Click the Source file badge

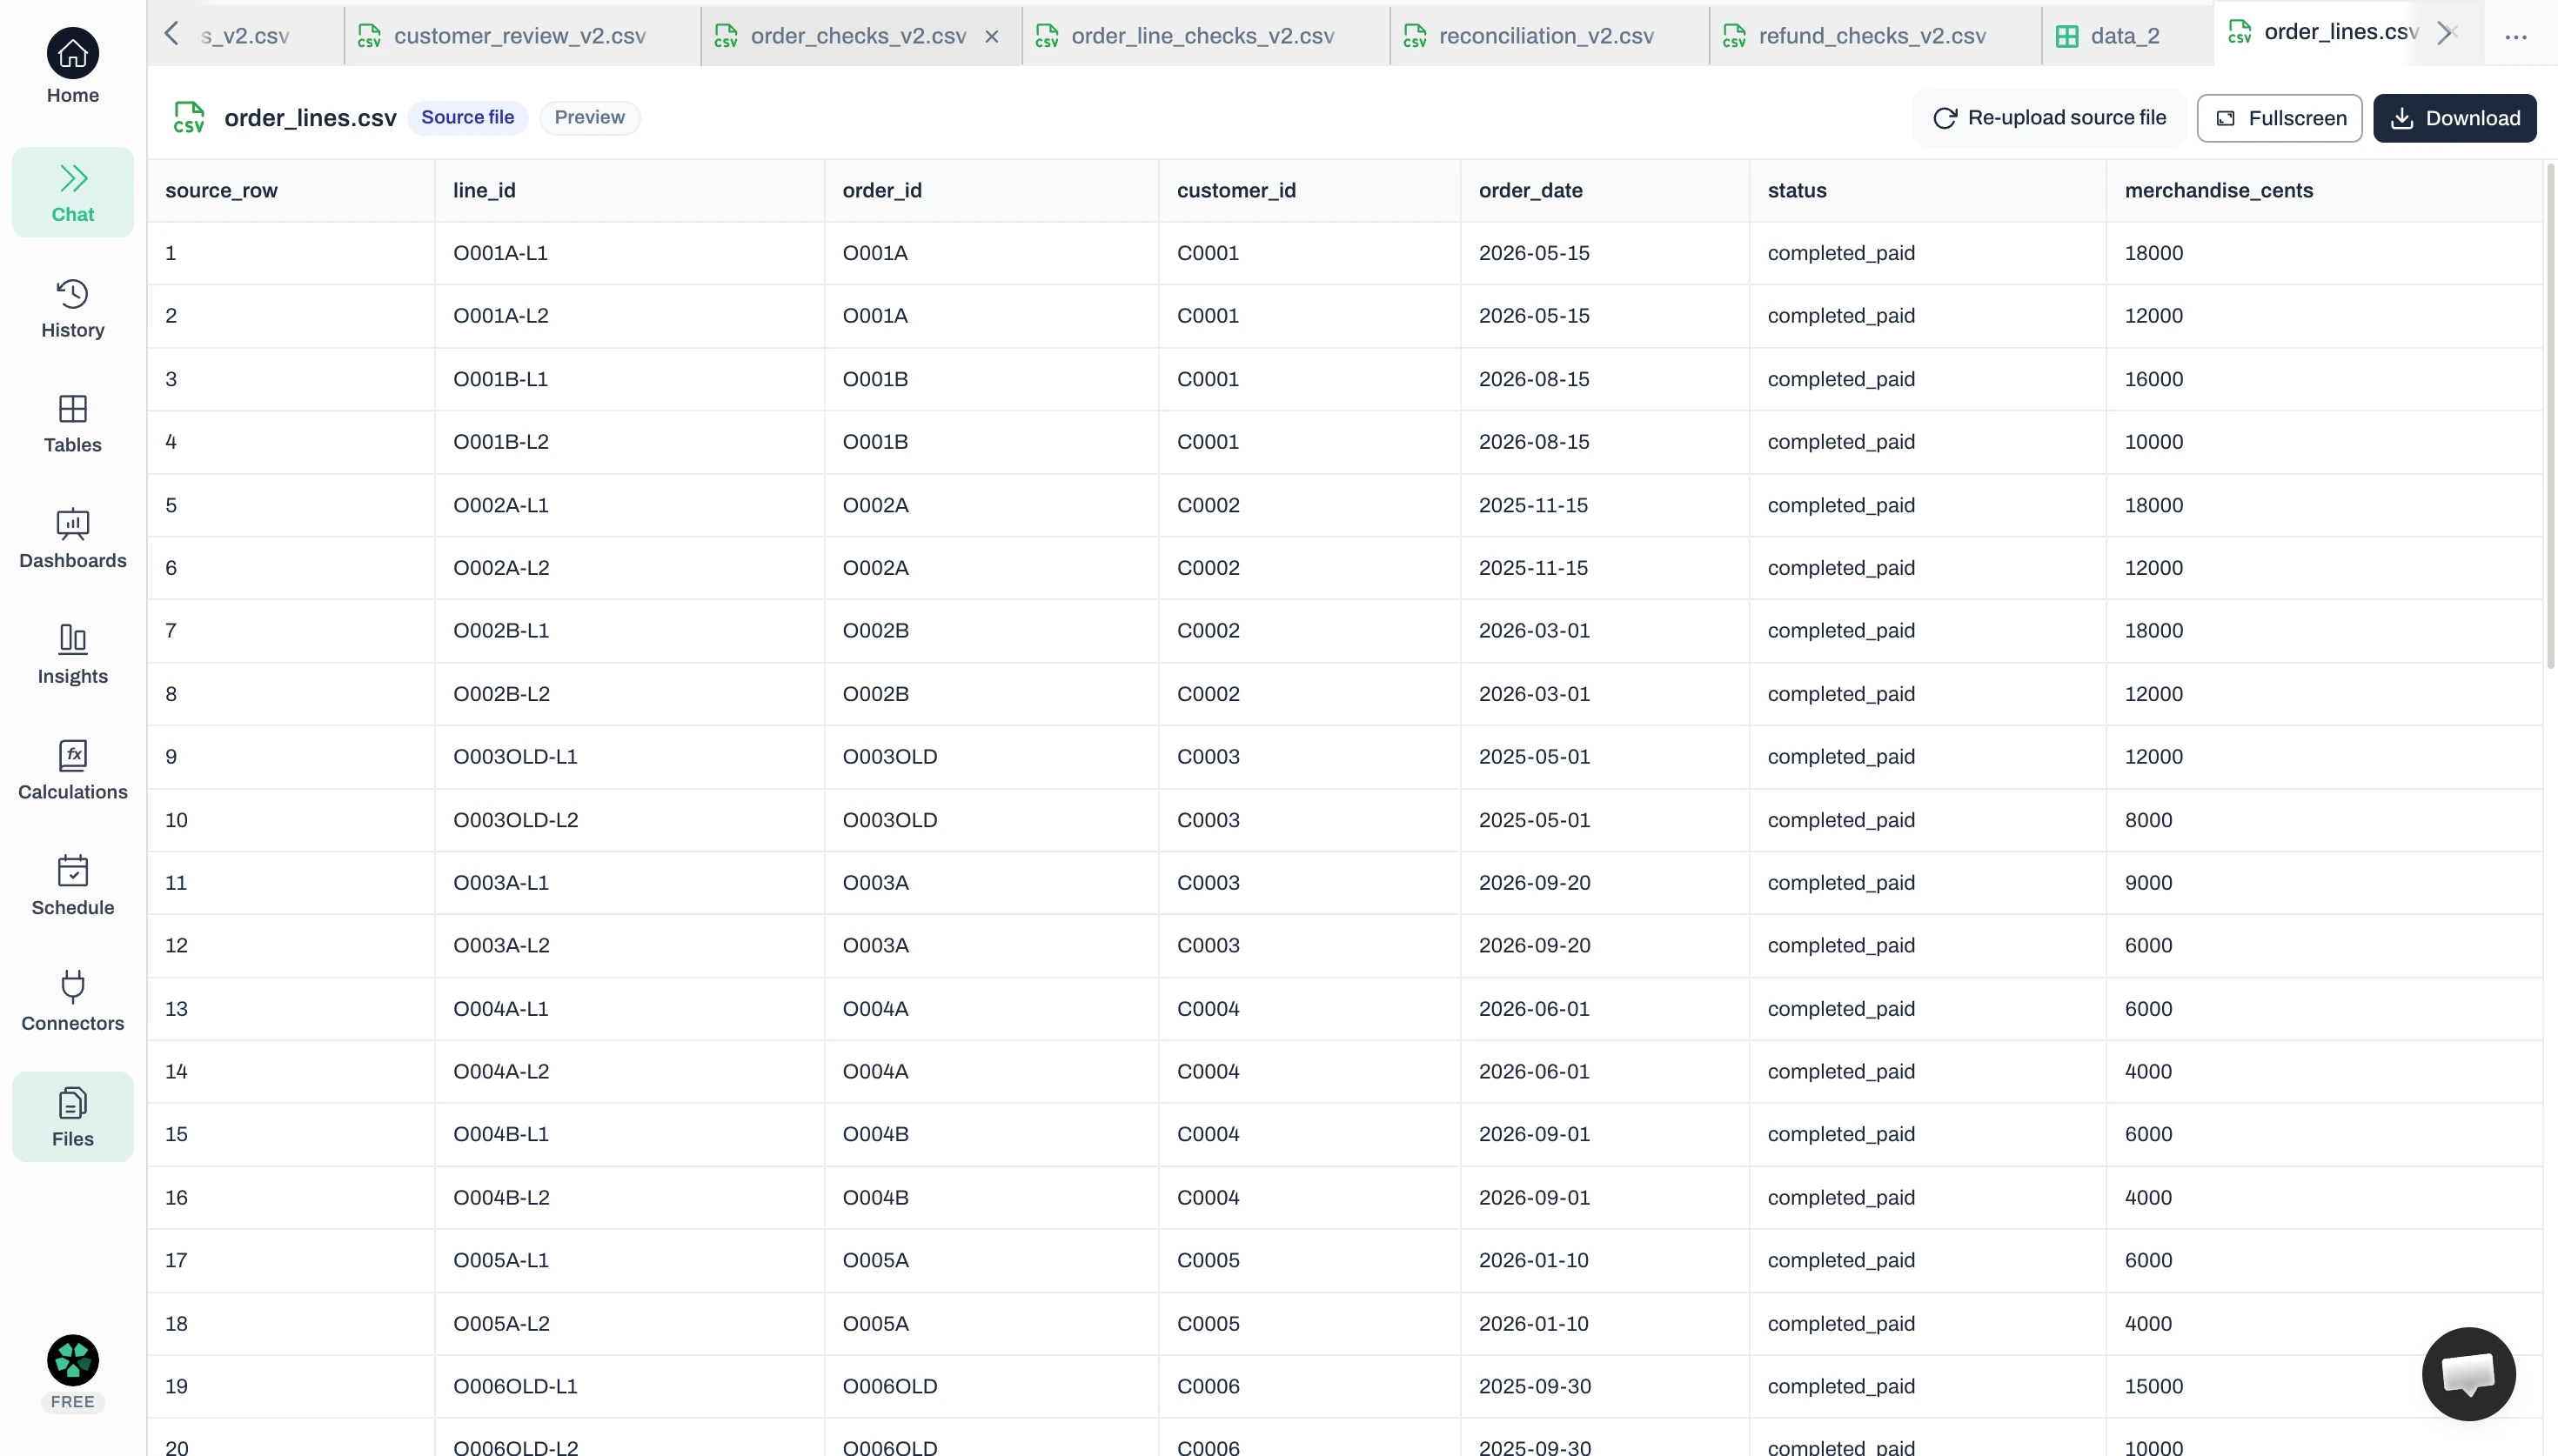tap(467, 117)
